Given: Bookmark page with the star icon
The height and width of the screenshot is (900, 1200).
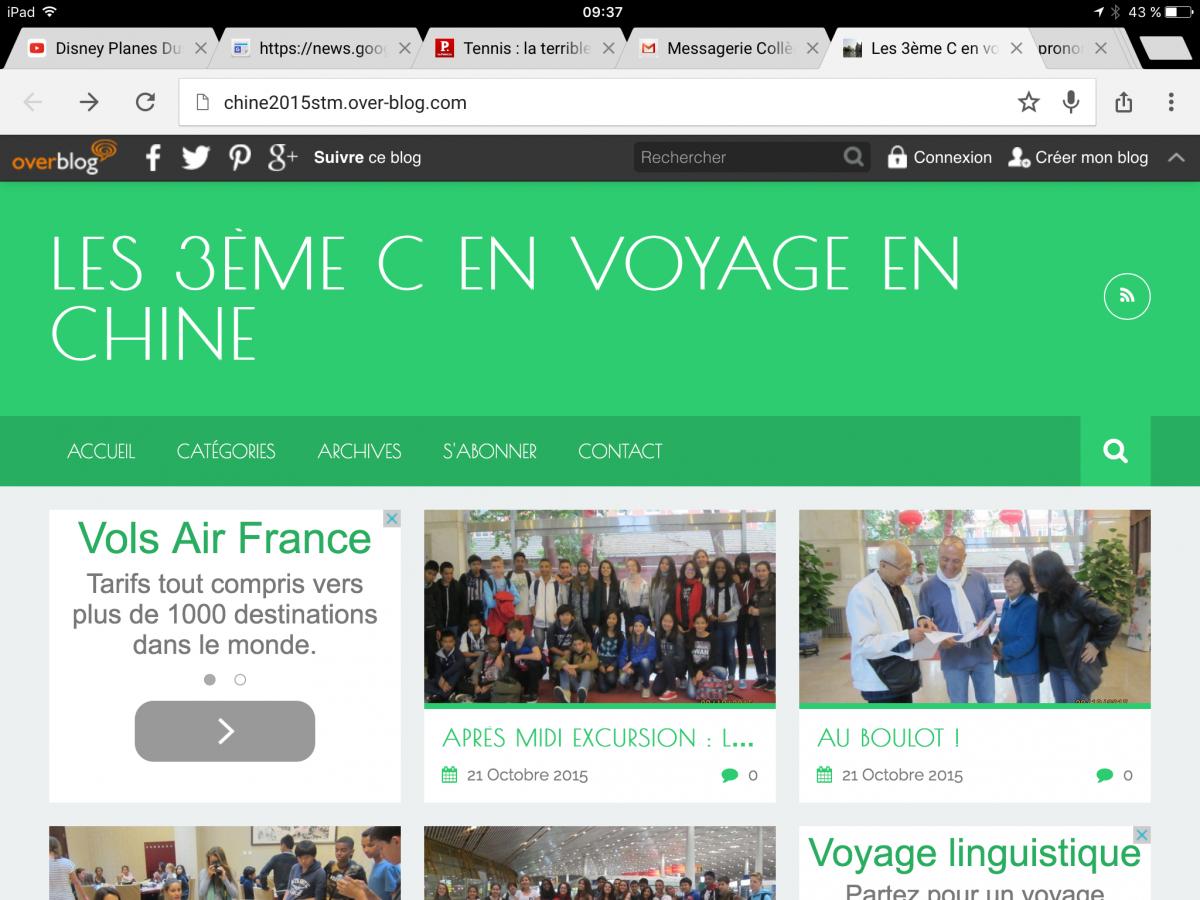Looking at the screenshot, I should (x=1028, y=102).
